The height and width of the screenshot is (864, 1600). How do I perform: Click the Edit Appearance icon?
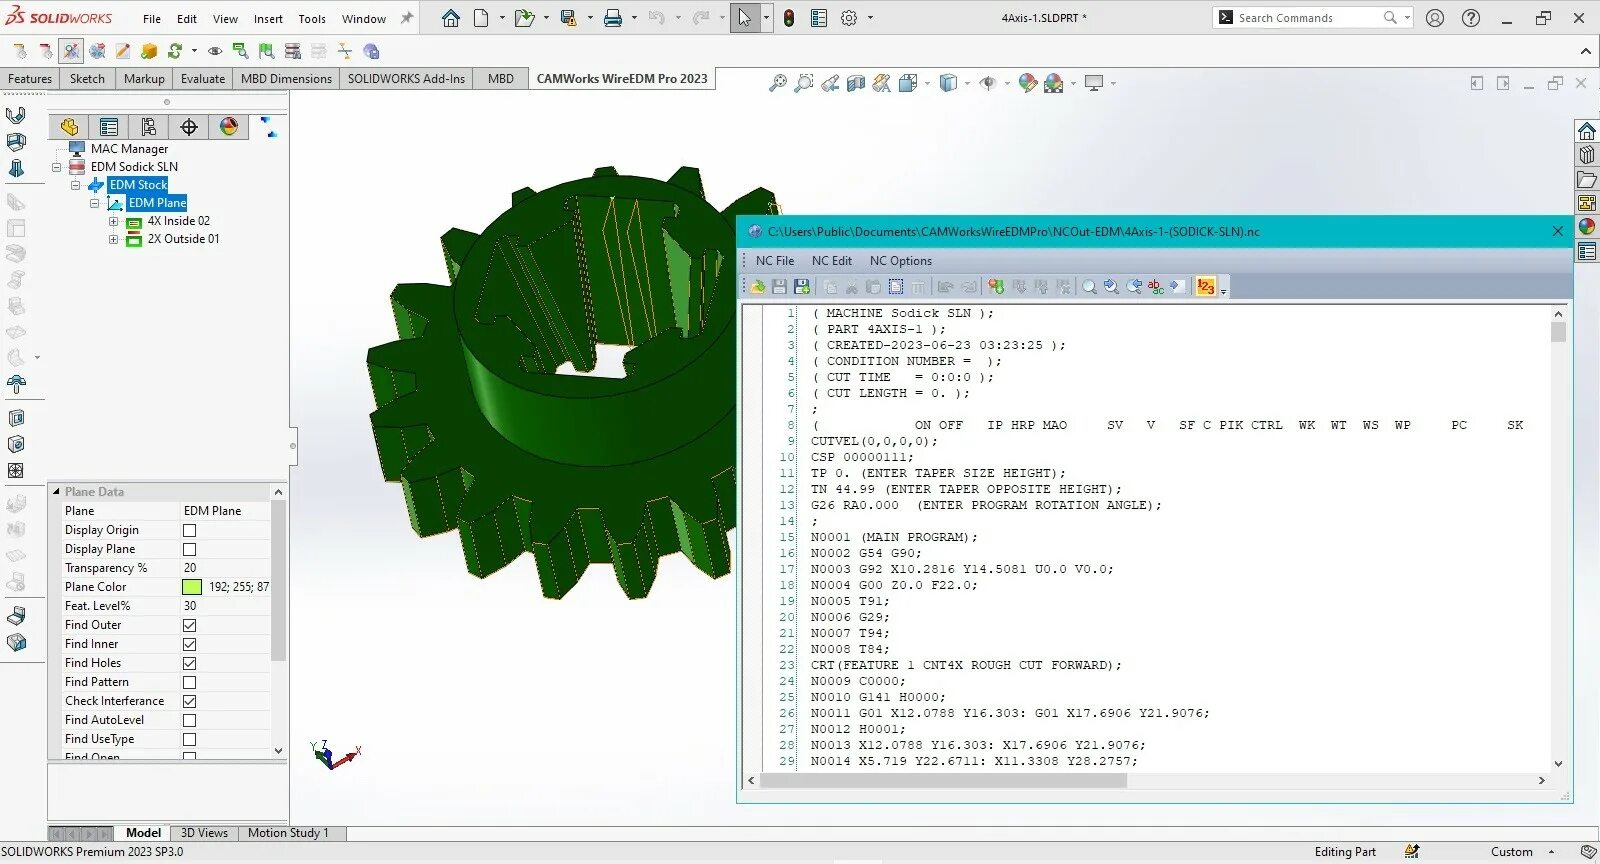pyautogui.click(x=1027, y=84)
